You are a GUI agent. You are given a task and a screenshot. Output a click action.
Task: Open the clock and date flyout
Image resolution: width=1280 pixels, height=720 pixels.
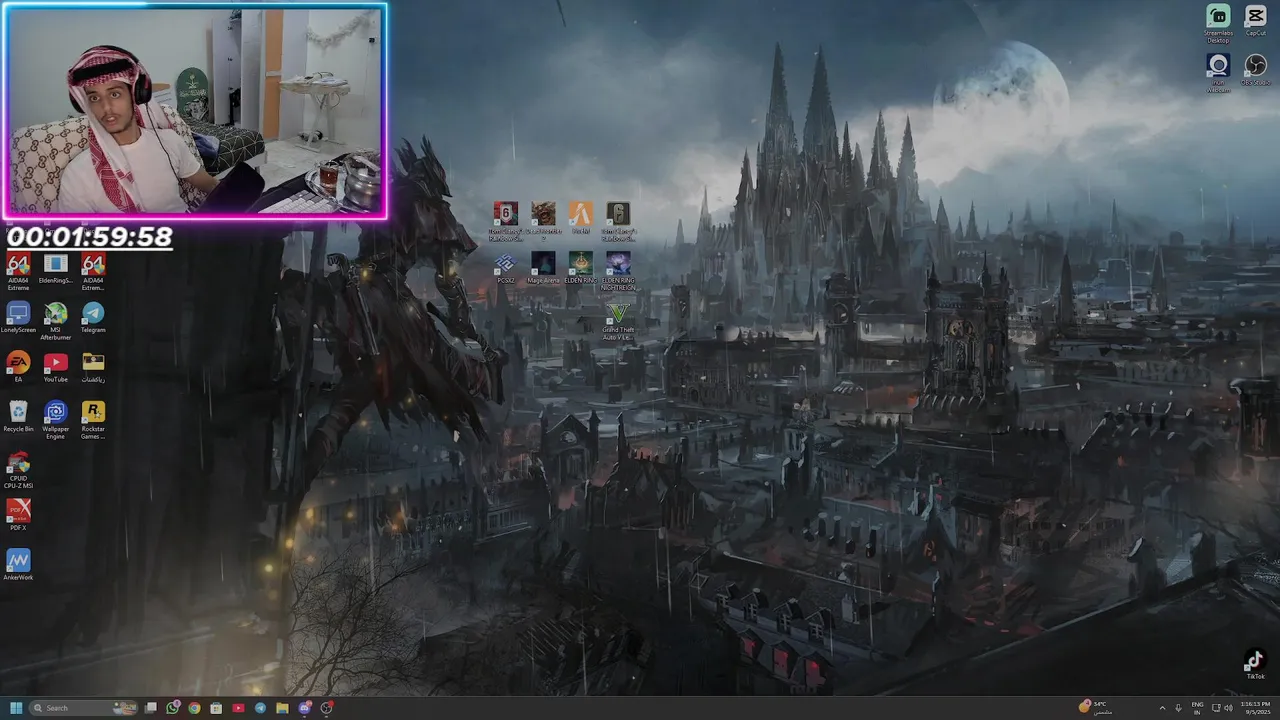pyautogui.click(x=1256, y=708)
